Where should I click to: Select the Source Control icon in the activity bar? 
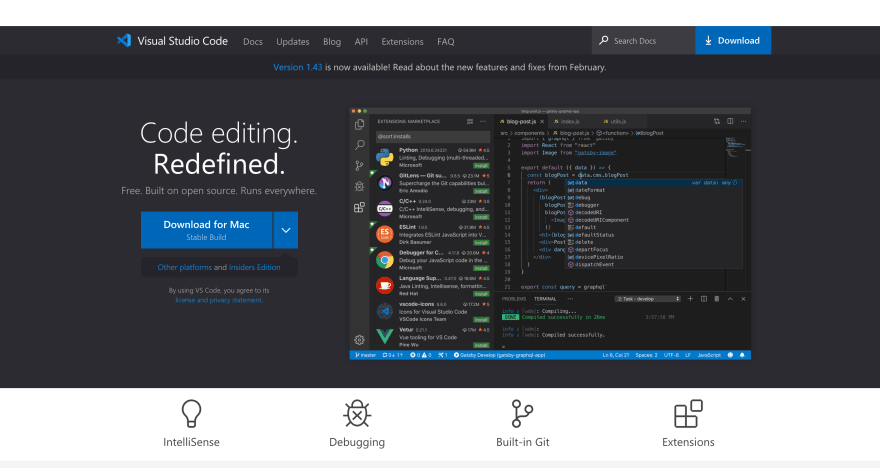point(360,166)
